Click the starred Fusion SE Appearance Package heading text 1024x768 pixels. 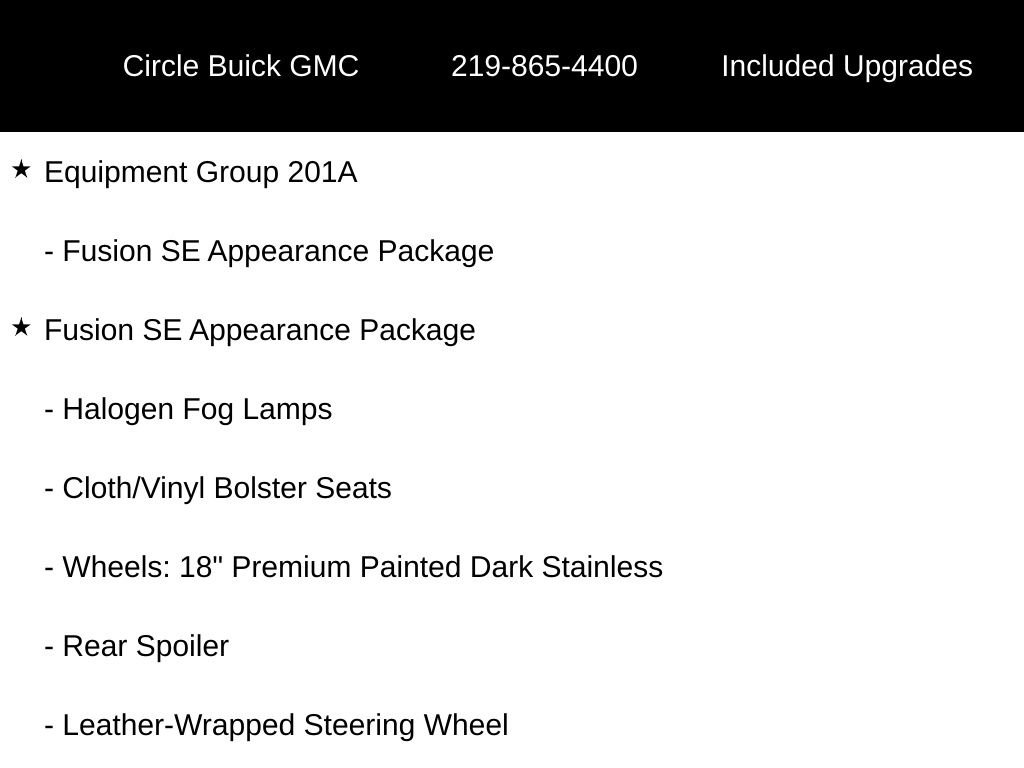pos(260,330)
